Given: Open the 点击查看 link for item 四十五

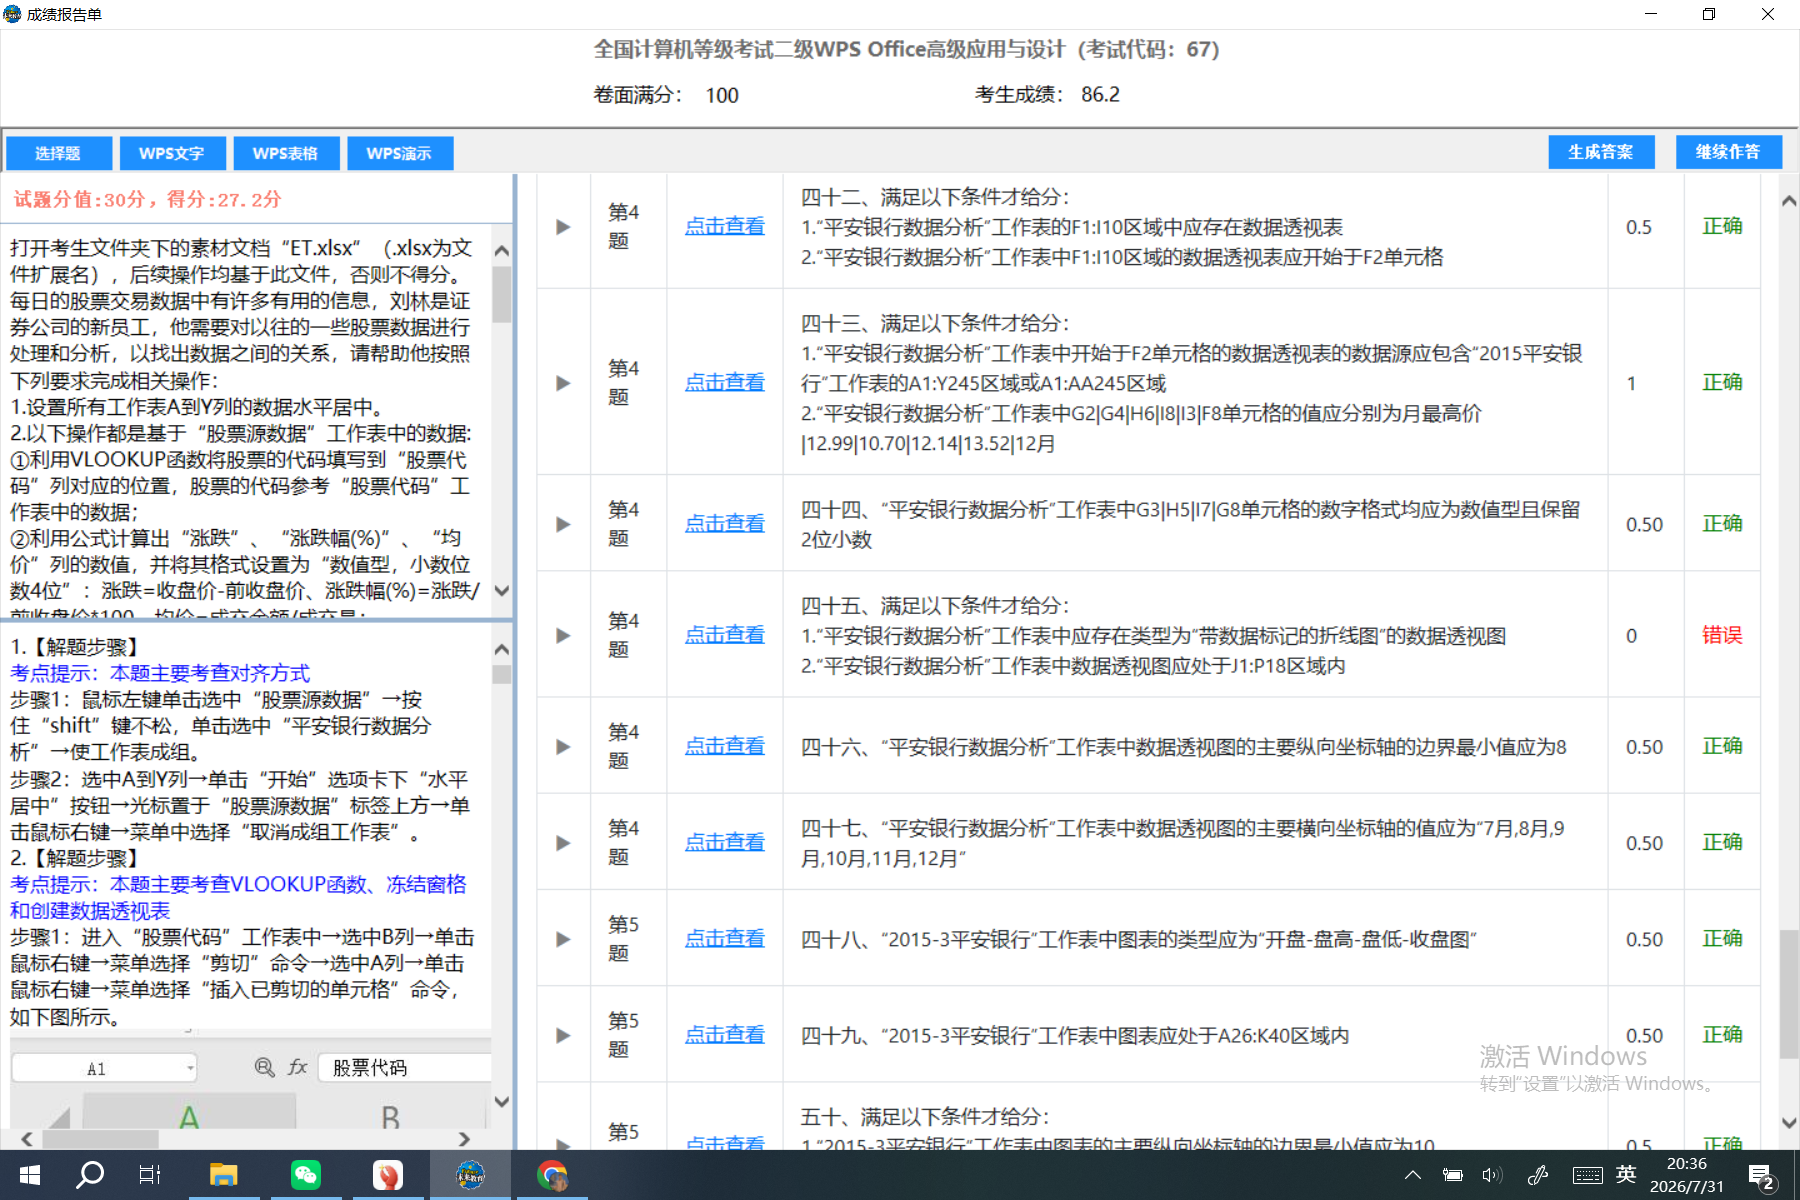Looking at the screenshot, I should click(x=725, y=635).
